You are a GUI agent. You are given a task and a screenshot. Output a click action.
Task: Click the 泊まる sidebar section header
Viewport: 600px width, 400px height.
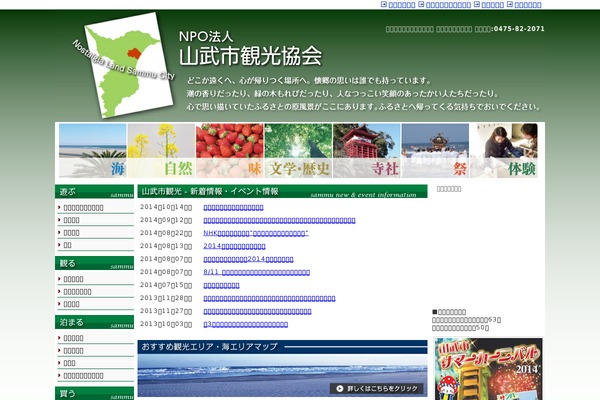95,322
